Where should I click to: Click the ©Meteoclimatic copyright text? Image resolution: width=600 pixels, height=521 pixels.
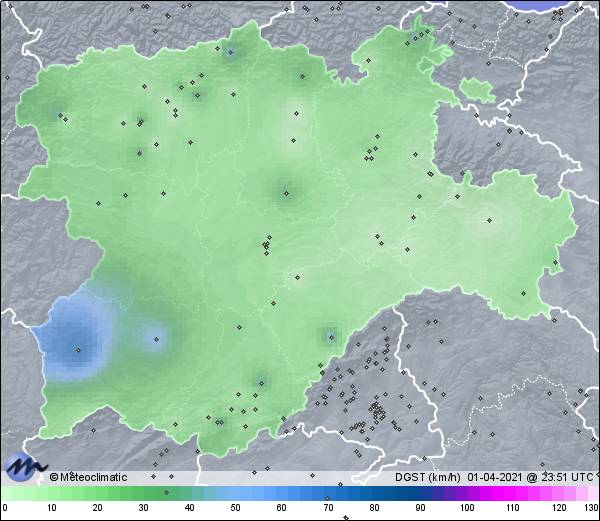(x=88, y=477)
